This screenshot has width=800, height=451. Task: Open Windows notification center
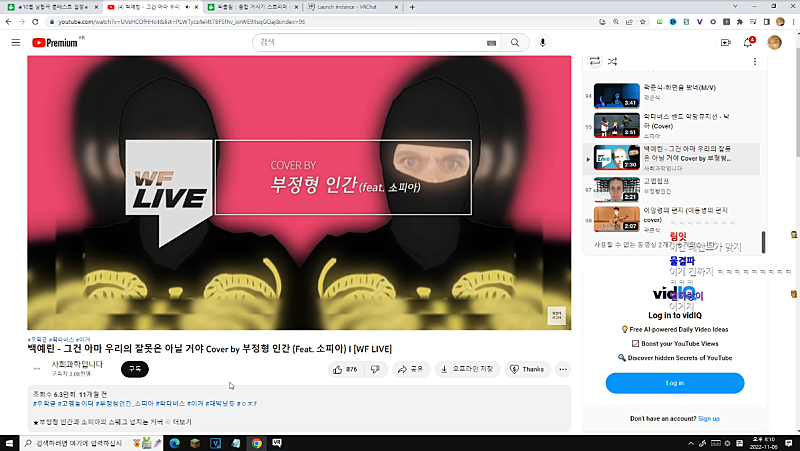point(789,443)
